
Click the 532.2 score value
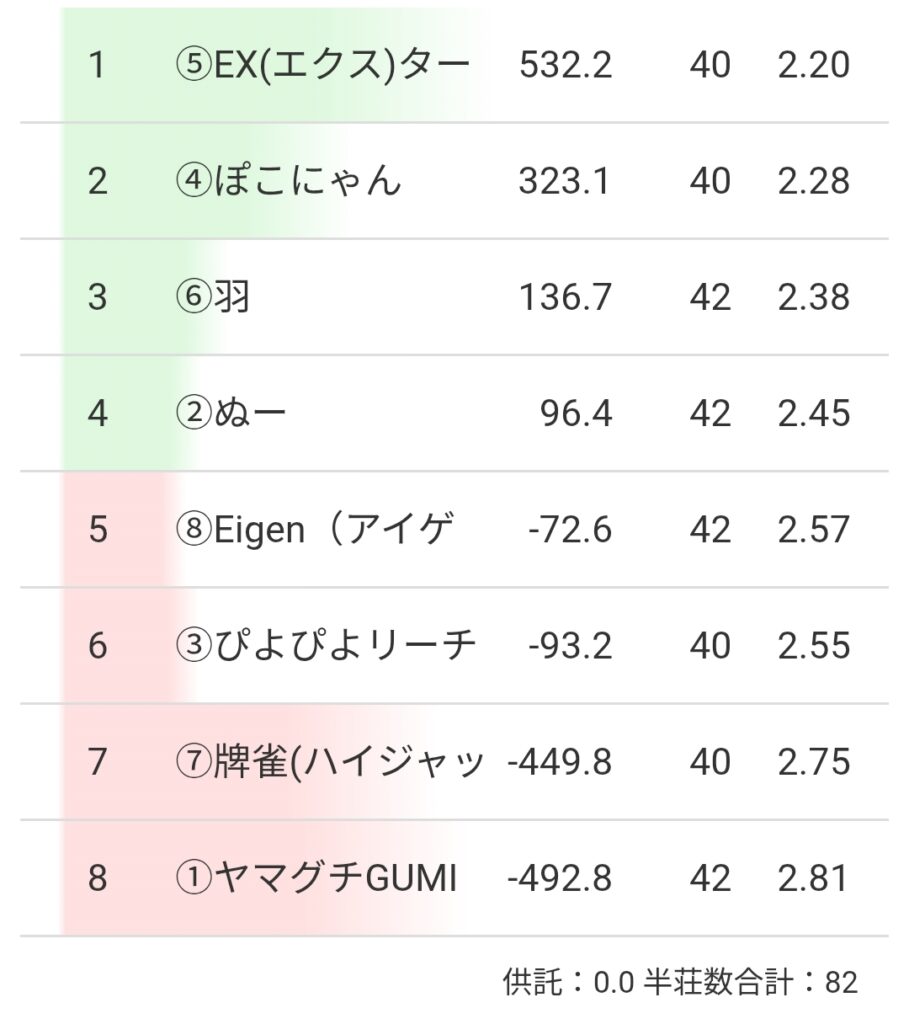click(565, 65)
